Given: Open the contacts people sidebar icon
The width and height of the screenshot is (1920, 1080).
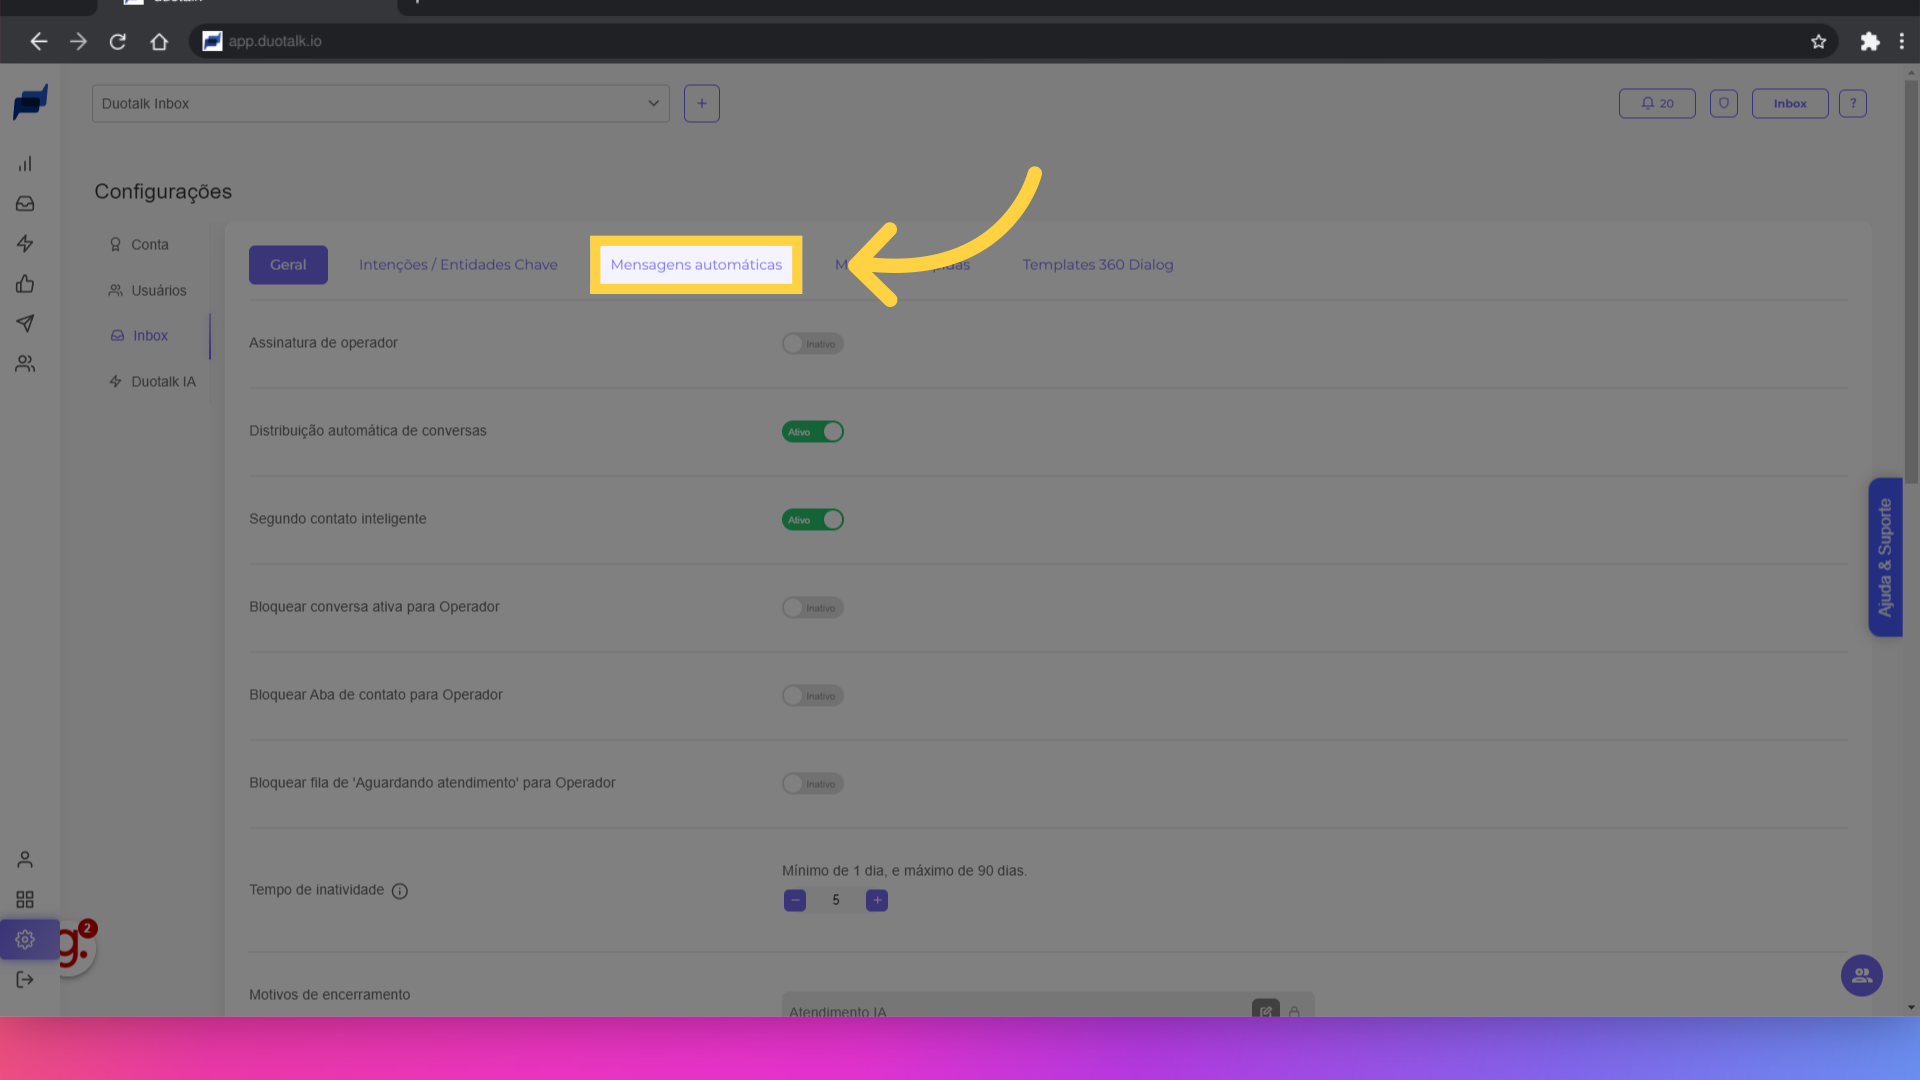Looking at the screenshot, I should click(25, 364).
